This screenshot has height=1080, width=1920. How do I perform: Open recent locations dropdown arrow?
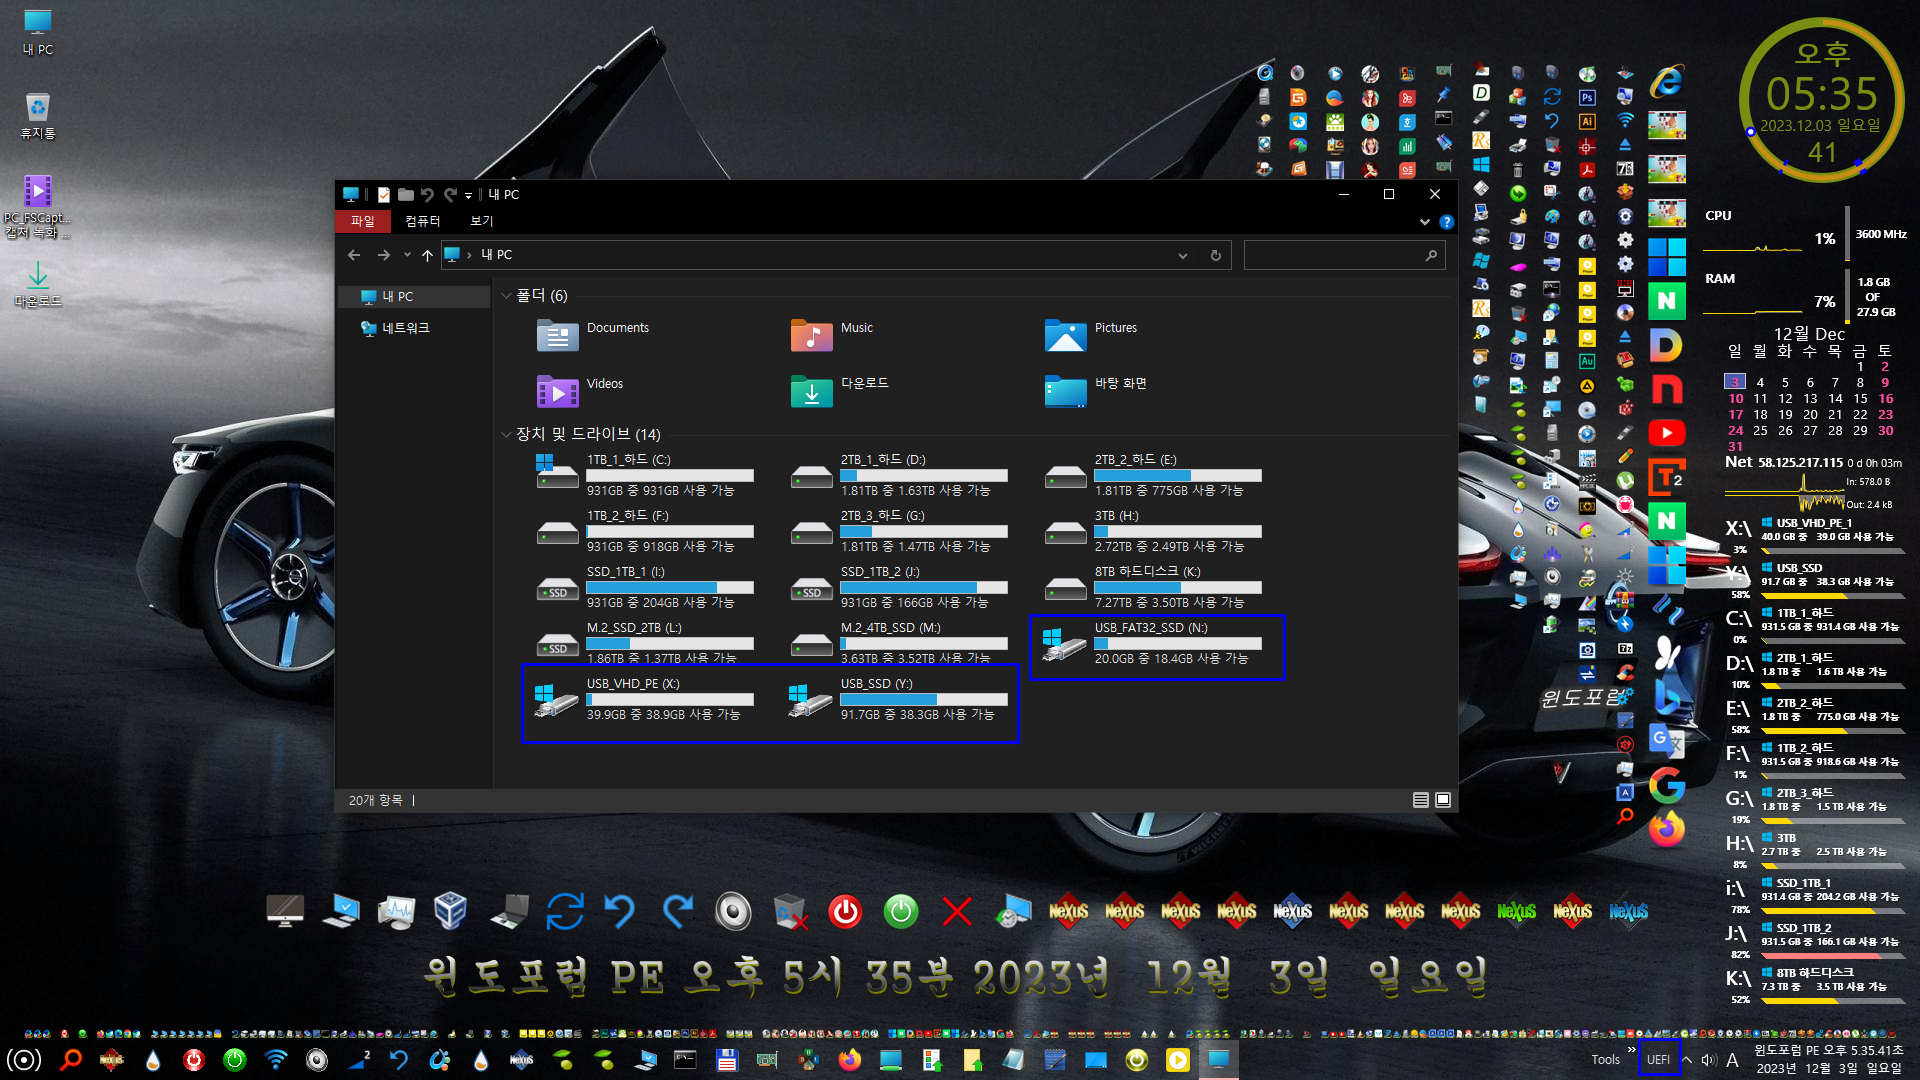407,255
